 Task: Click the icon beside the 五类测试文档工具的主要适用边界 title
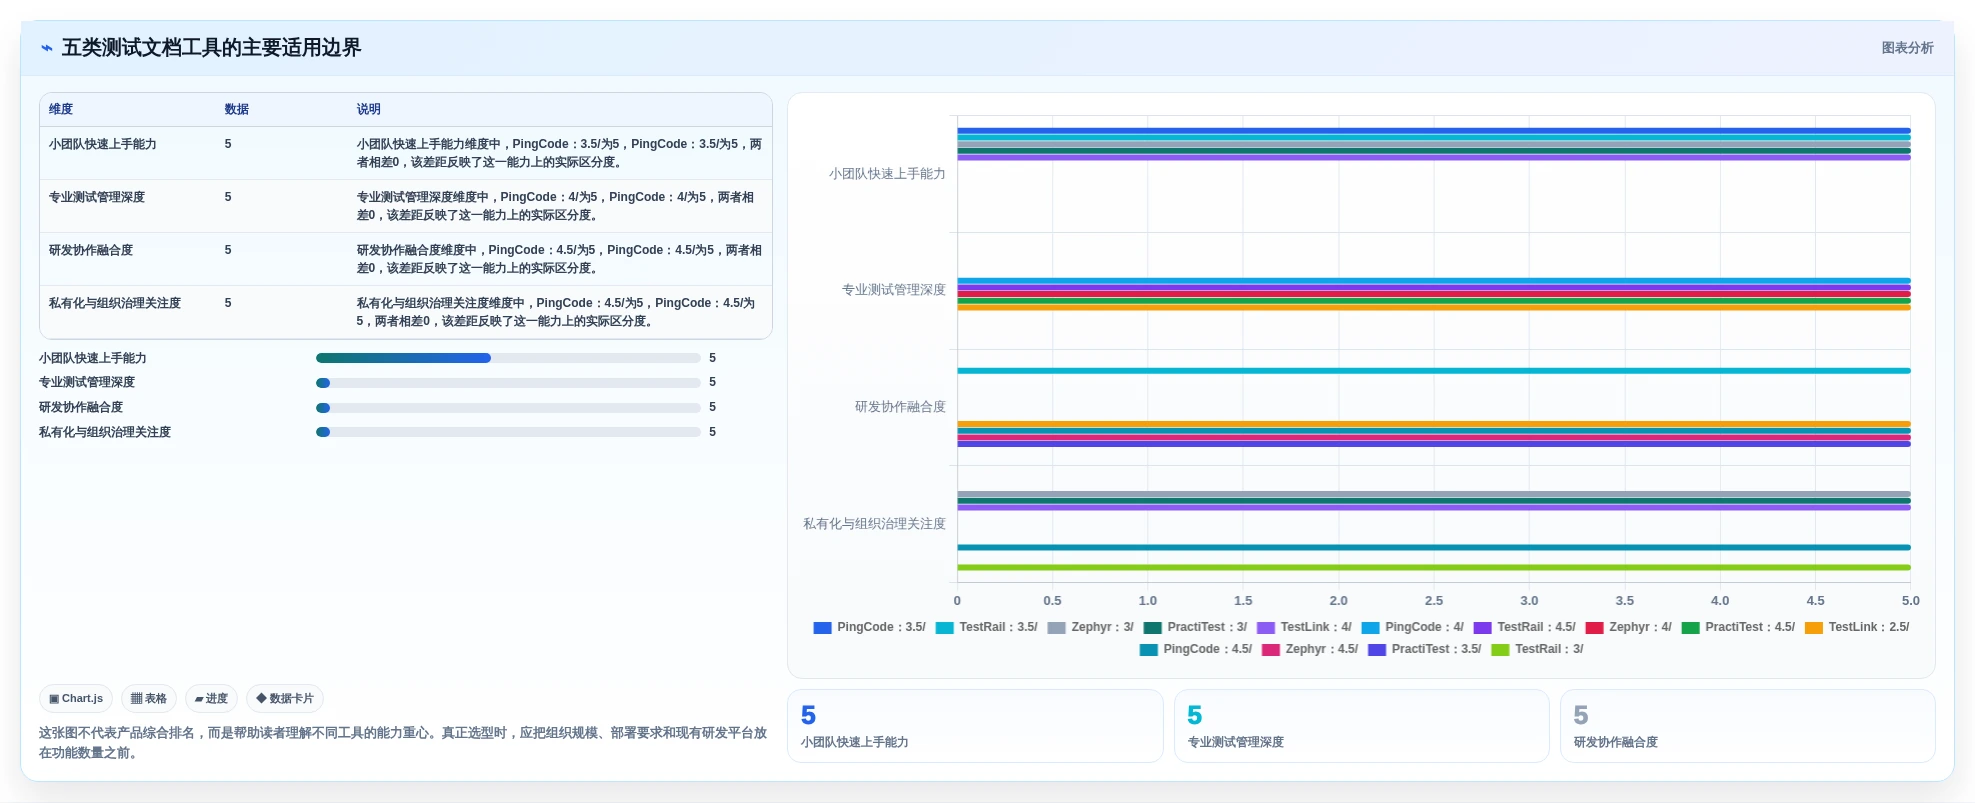point(46,48)
